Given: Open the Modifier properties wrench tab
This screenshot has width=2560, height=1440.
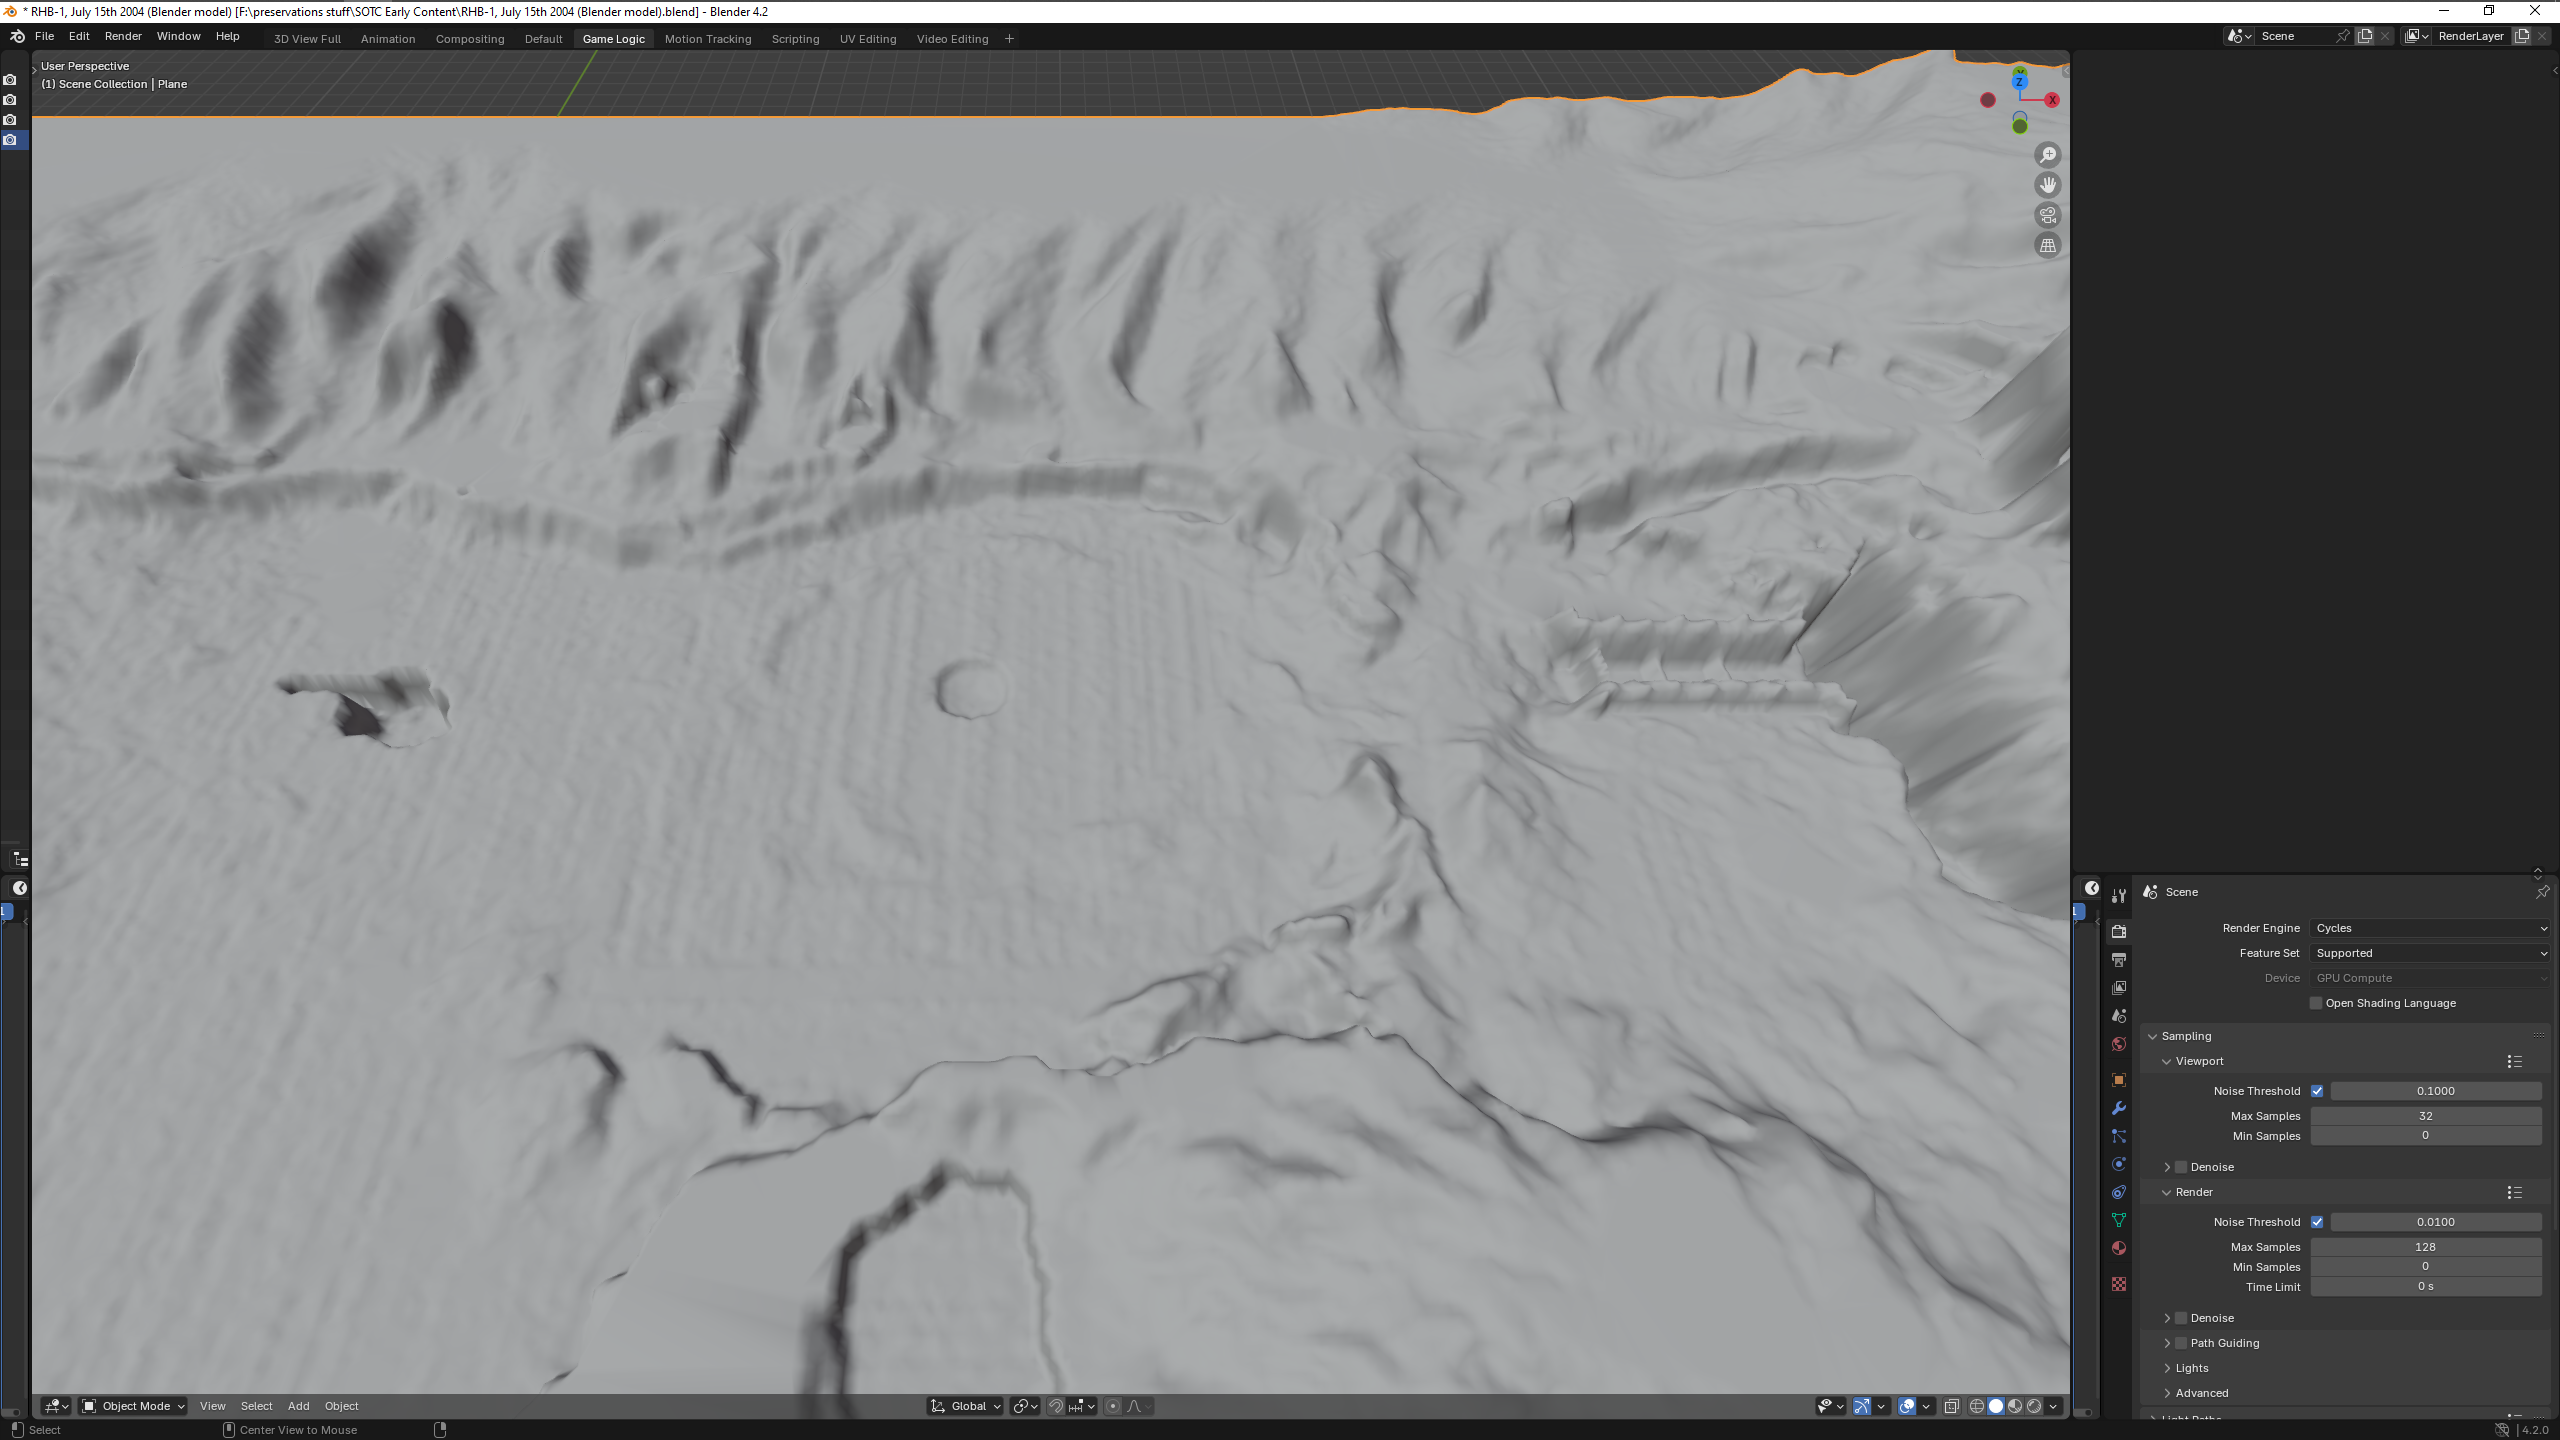Looking at the screenshot, I should click(x=2118, y=1108).
